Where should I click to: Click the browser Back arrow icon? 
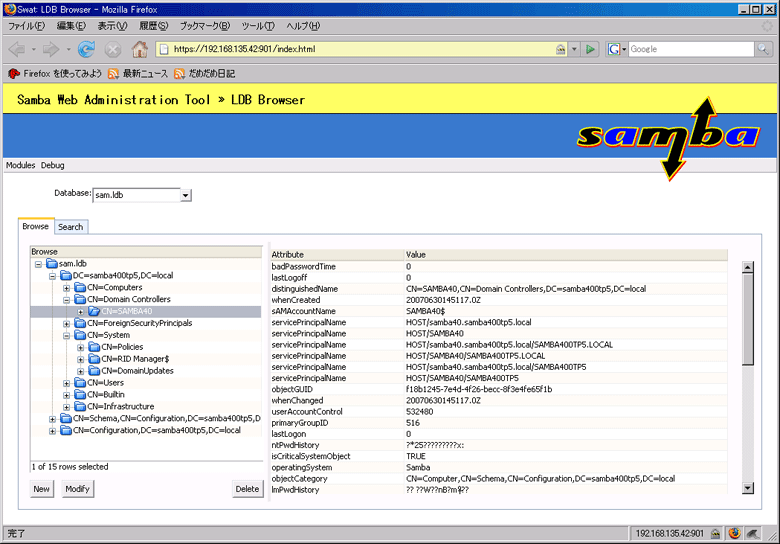coord(17,49)
